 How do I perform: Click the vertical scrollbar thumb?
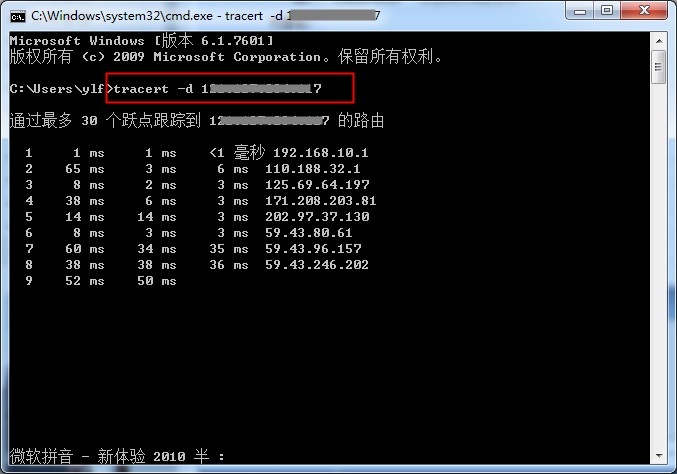pos(659,67)
